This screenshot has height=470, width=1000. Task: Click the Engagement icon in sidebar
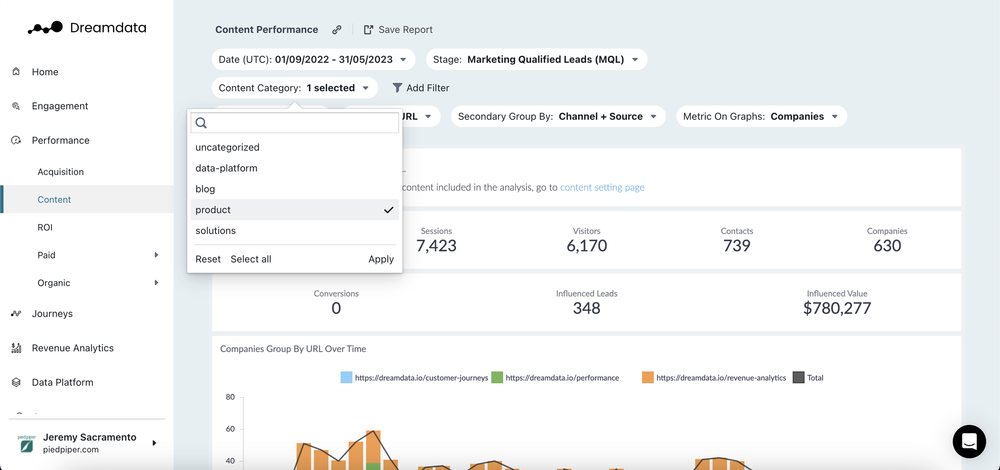pos(17,106)
